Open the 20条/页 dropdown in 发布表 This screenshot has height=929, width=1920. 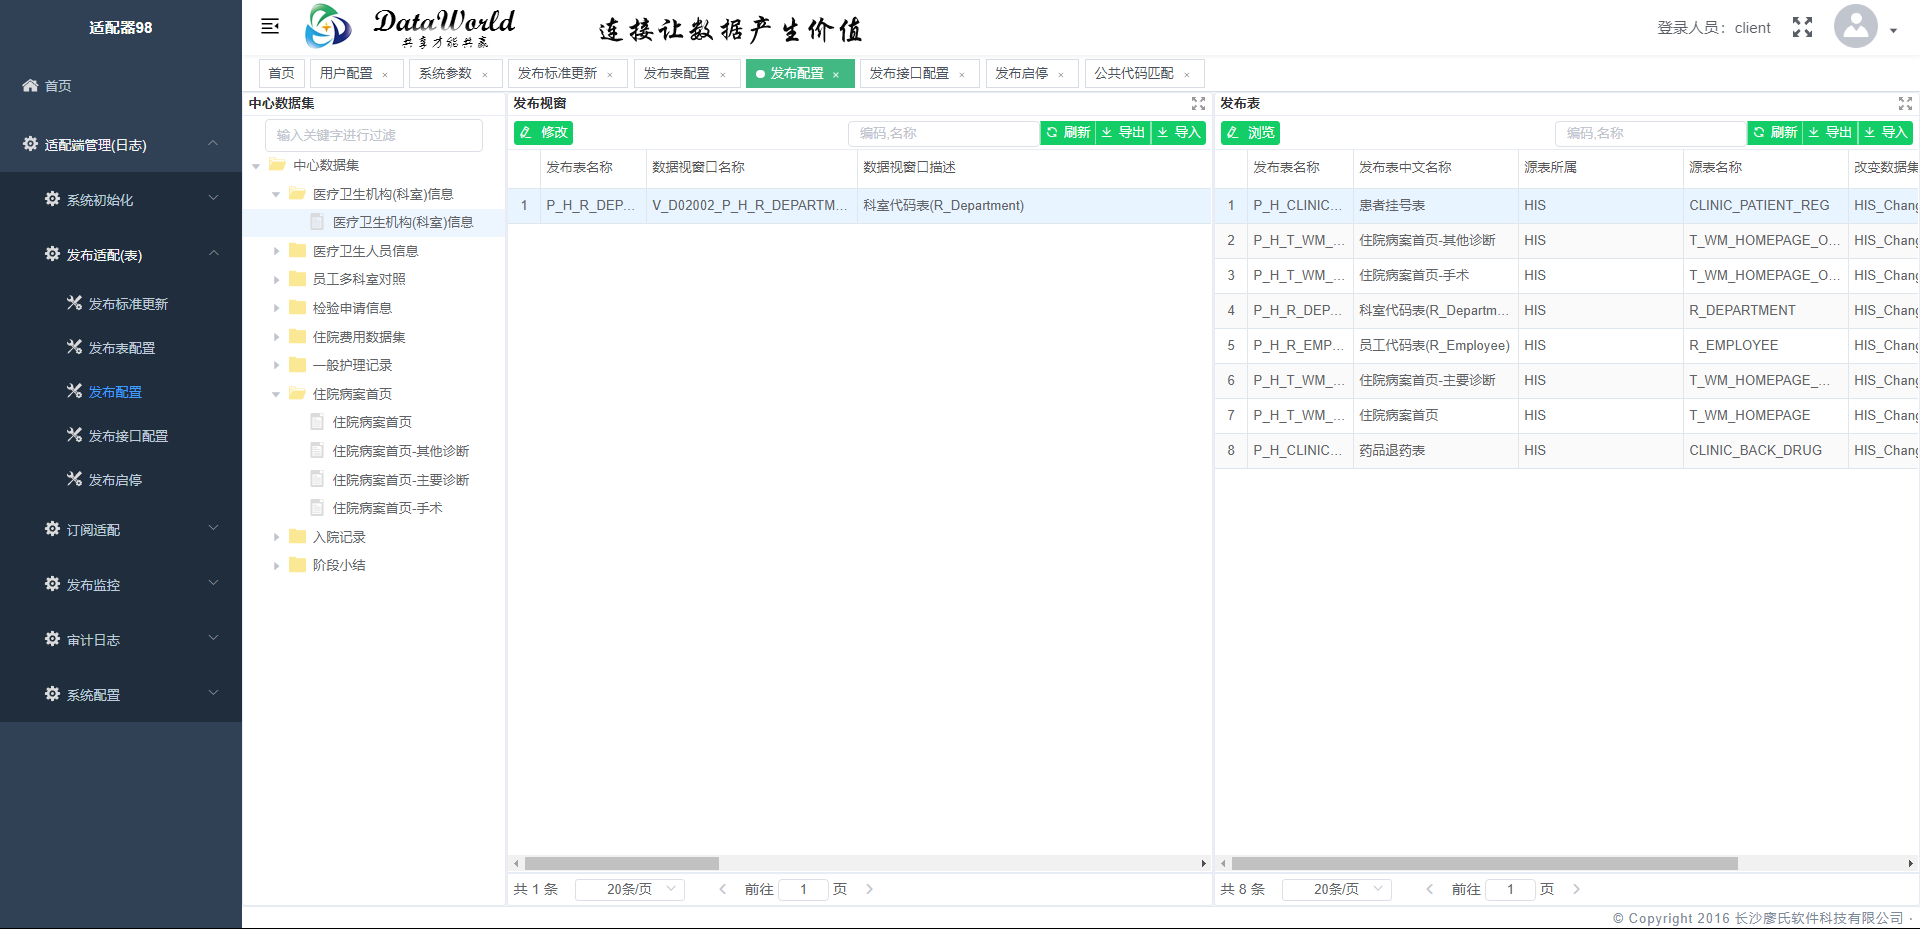[1337, 889]
